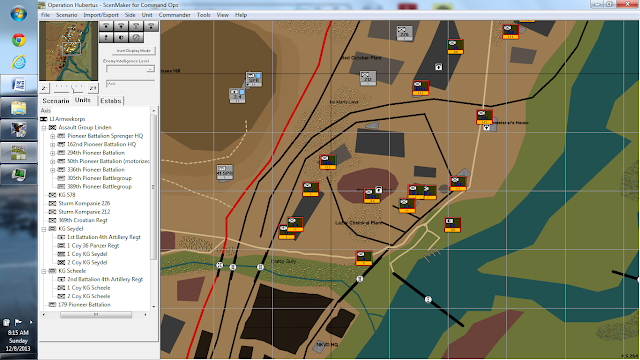Switch to the Estabs tab
This screenshot has height=360, width=640.
111,100
